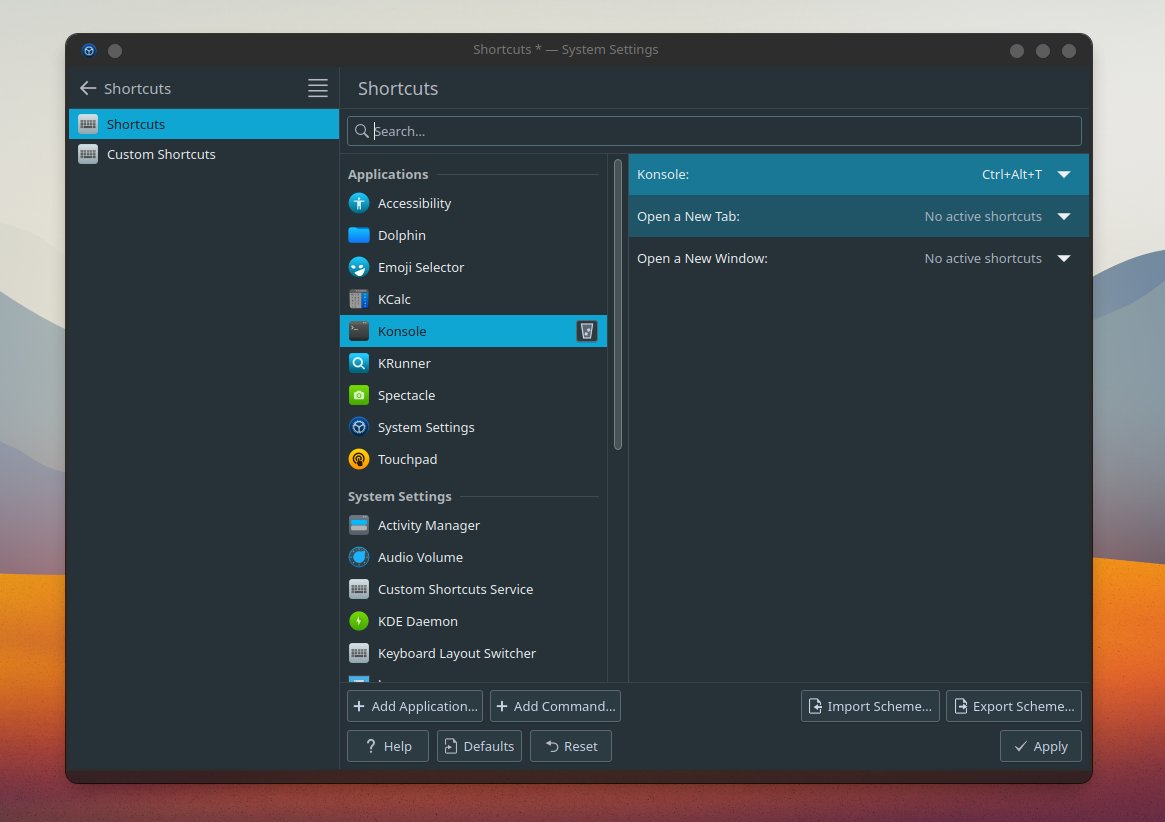Screen dimensions: 1165x822
Task: Click the search magnifier icon
Action: pyautogui.click(x=362, y=131)
